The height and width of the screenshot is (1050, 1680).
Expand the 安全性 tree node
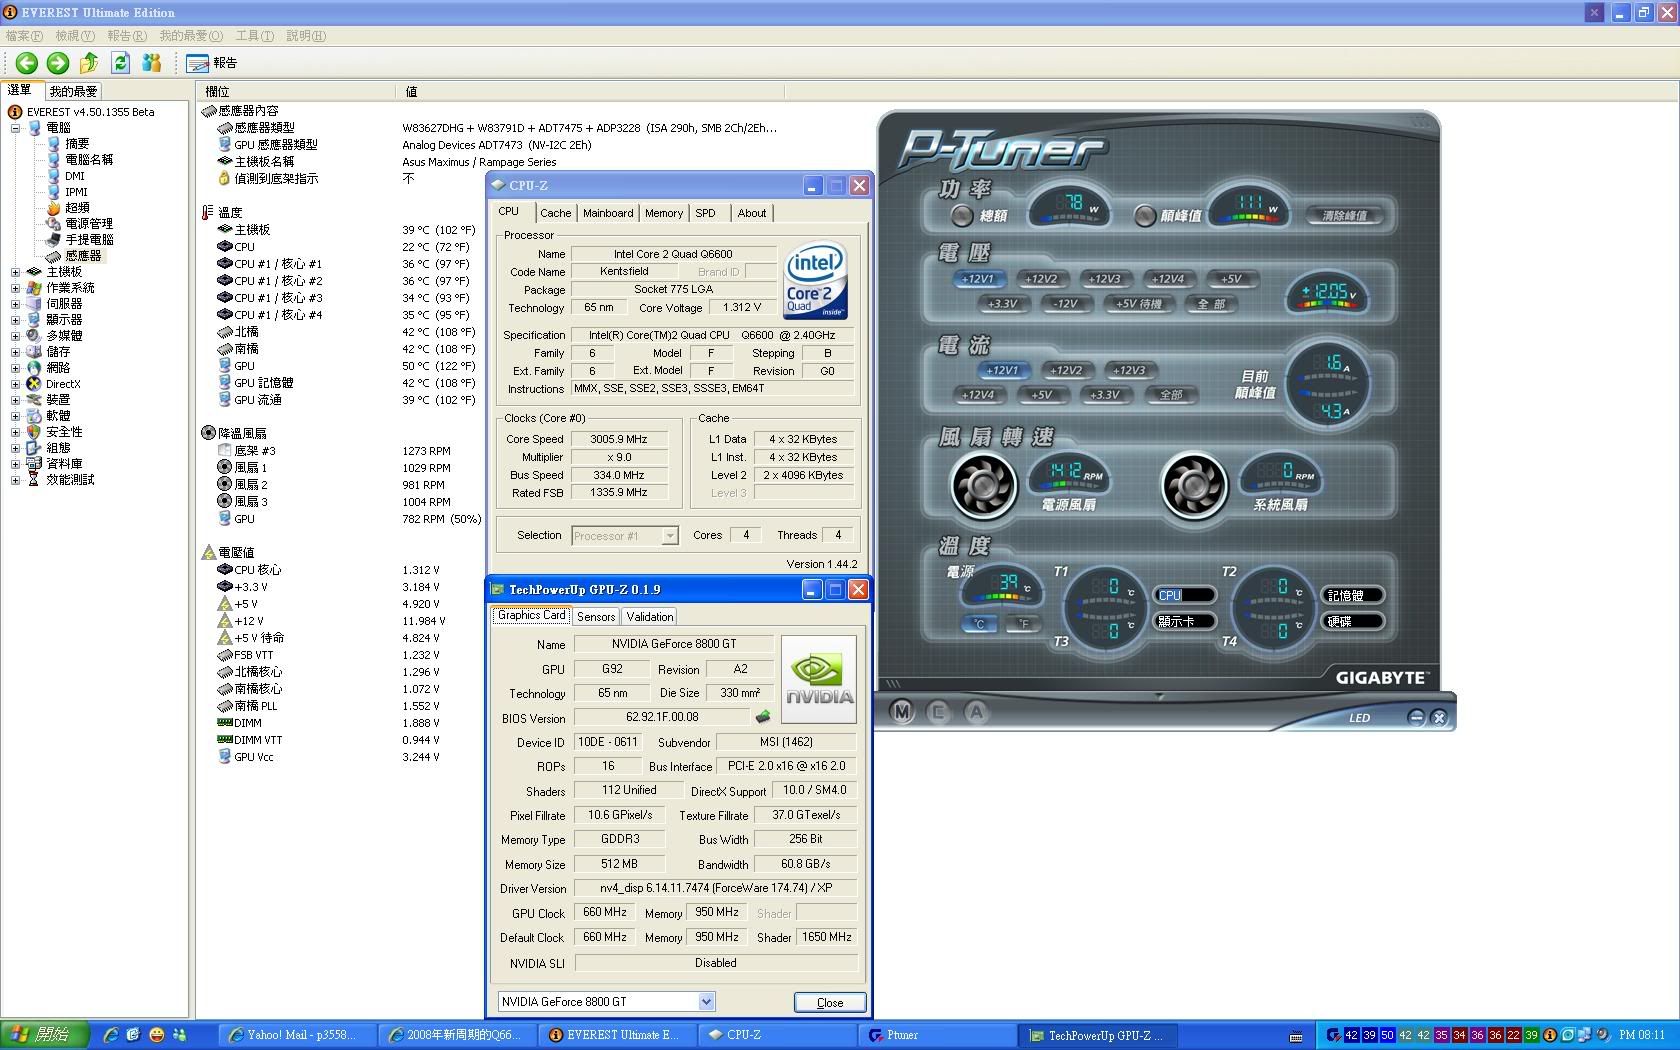tap(15, 432)
